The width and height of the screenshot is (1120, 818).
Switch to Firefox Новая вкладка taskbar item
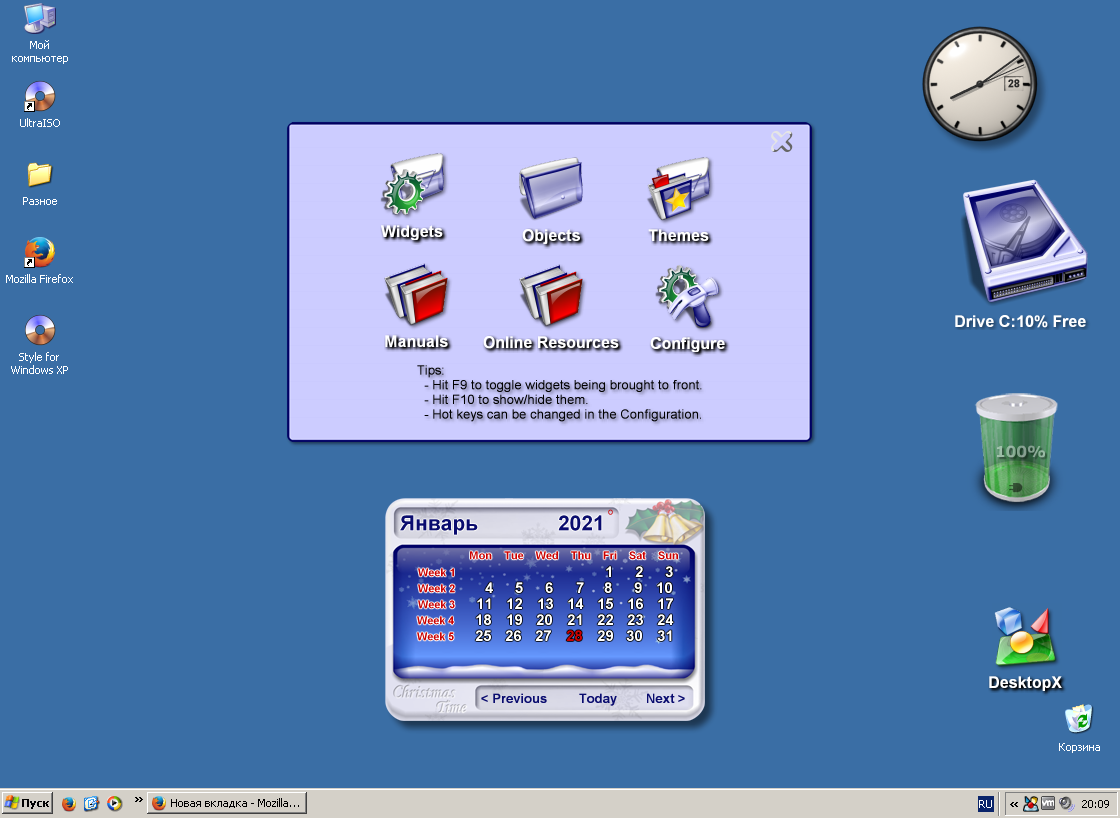[x=227, y=803]
